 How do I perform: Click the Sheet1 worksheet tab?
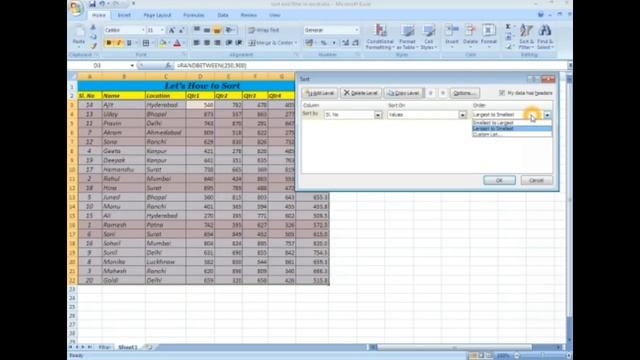point(128,347)
